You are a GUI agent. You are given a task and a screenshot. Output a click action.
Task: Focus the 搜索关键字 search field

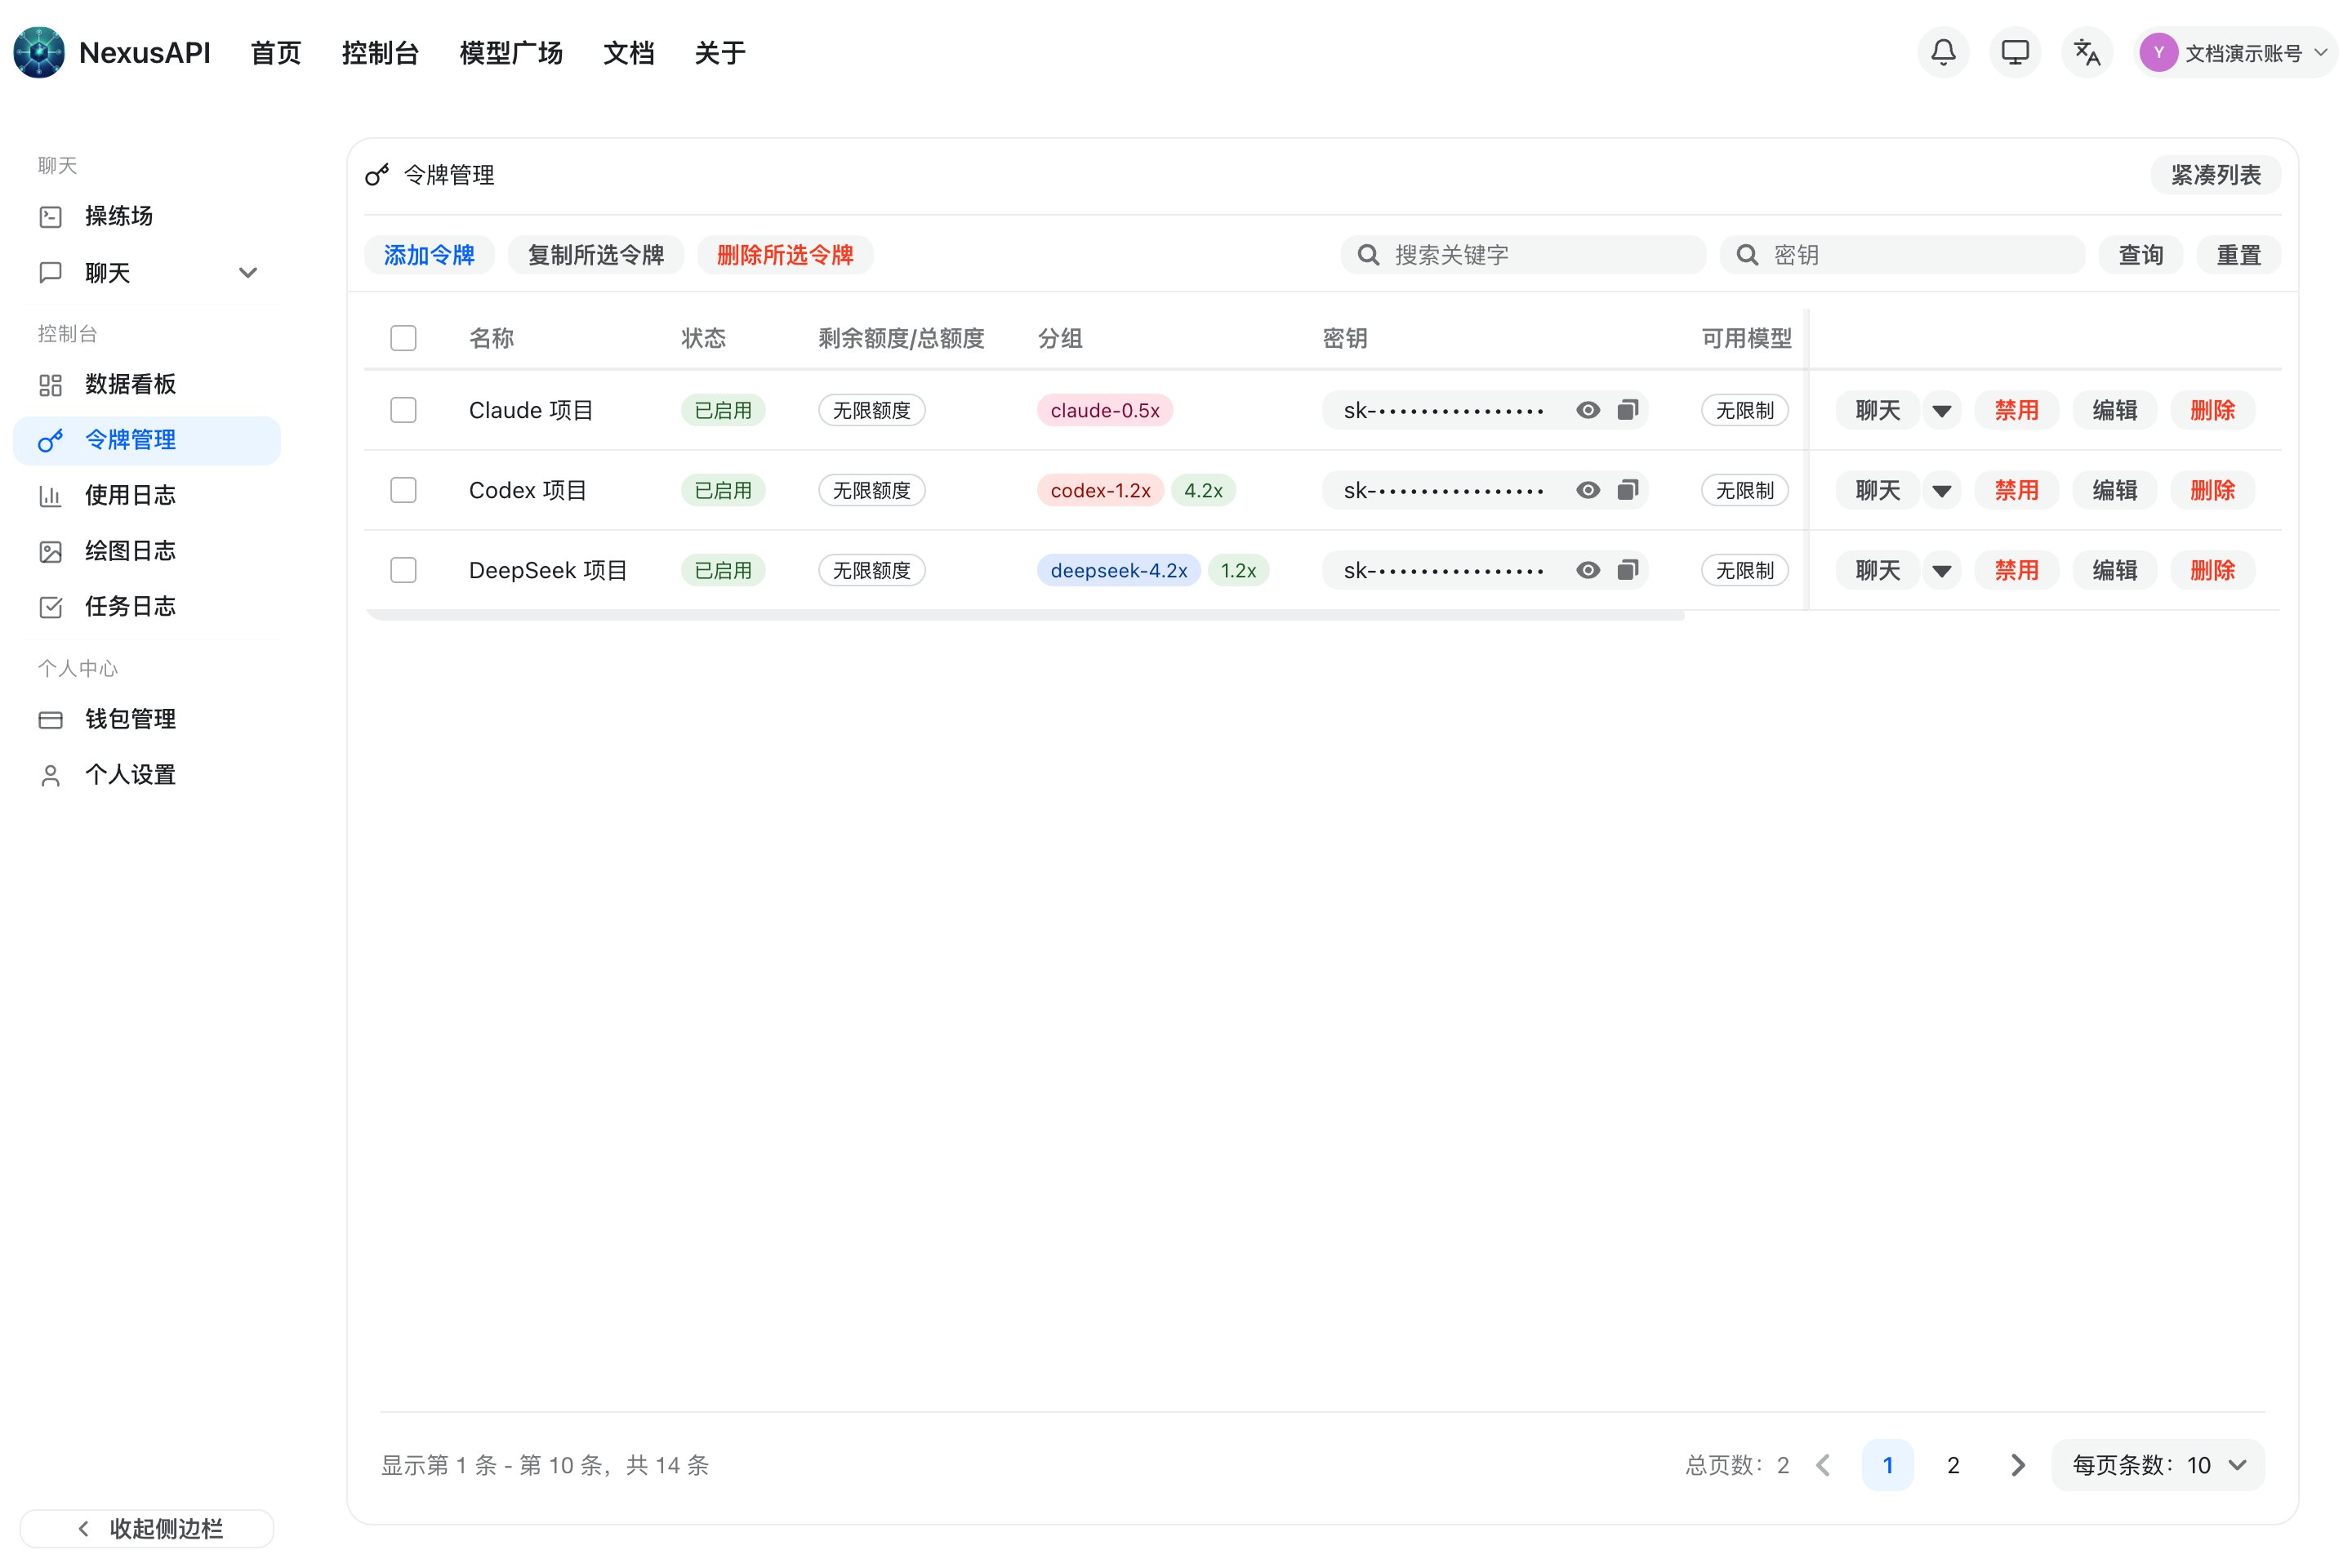click(1523, 255)
